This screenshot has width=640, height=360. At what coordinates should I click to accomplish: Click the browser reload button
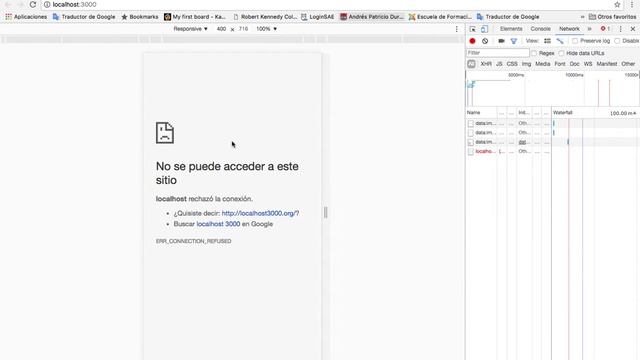point(33,4)
